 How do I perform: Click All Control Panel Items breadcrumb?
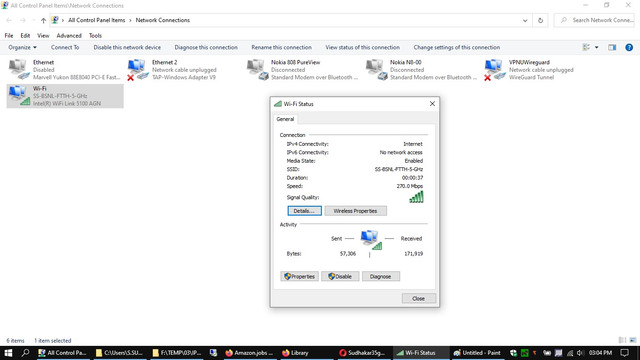coord(97,20)
